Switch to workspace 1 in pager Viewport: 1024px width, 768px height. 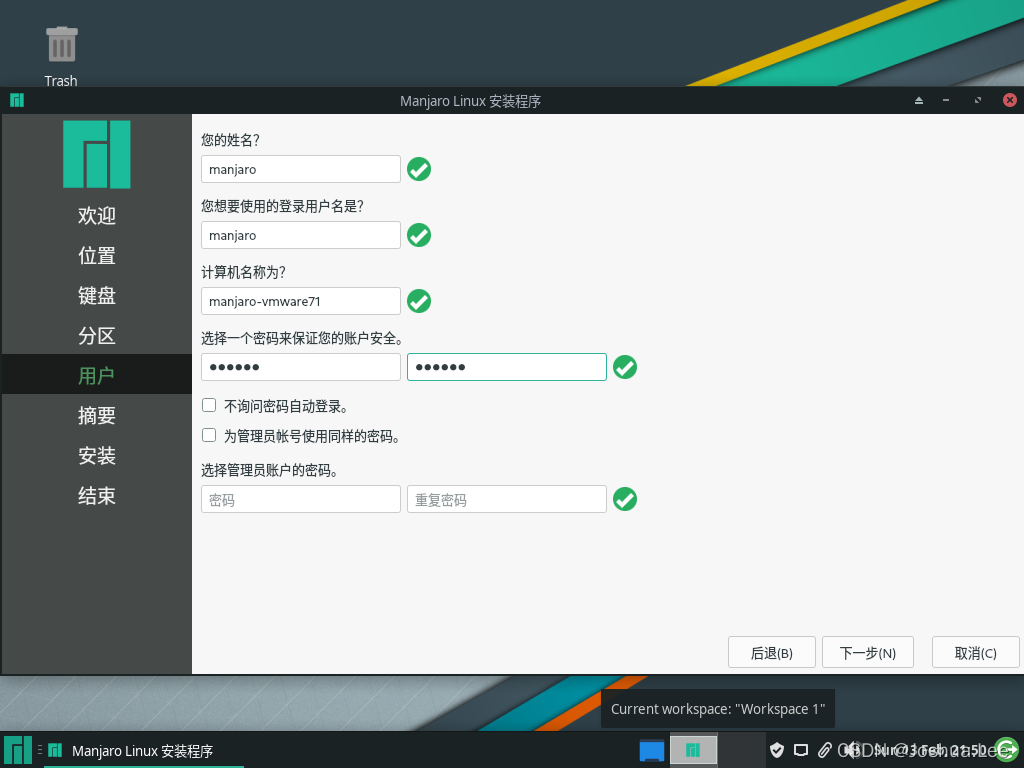coord(694,750)
